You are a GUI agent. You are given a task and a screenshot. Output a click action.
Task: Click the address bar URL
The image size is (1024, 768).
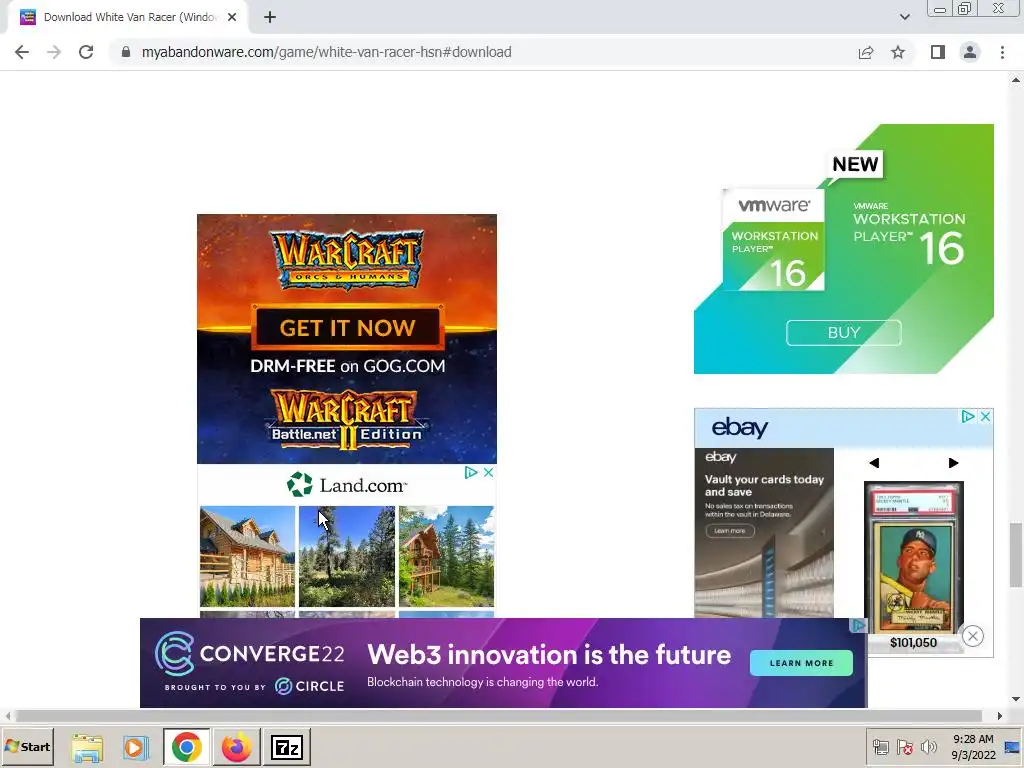point(327,52)
